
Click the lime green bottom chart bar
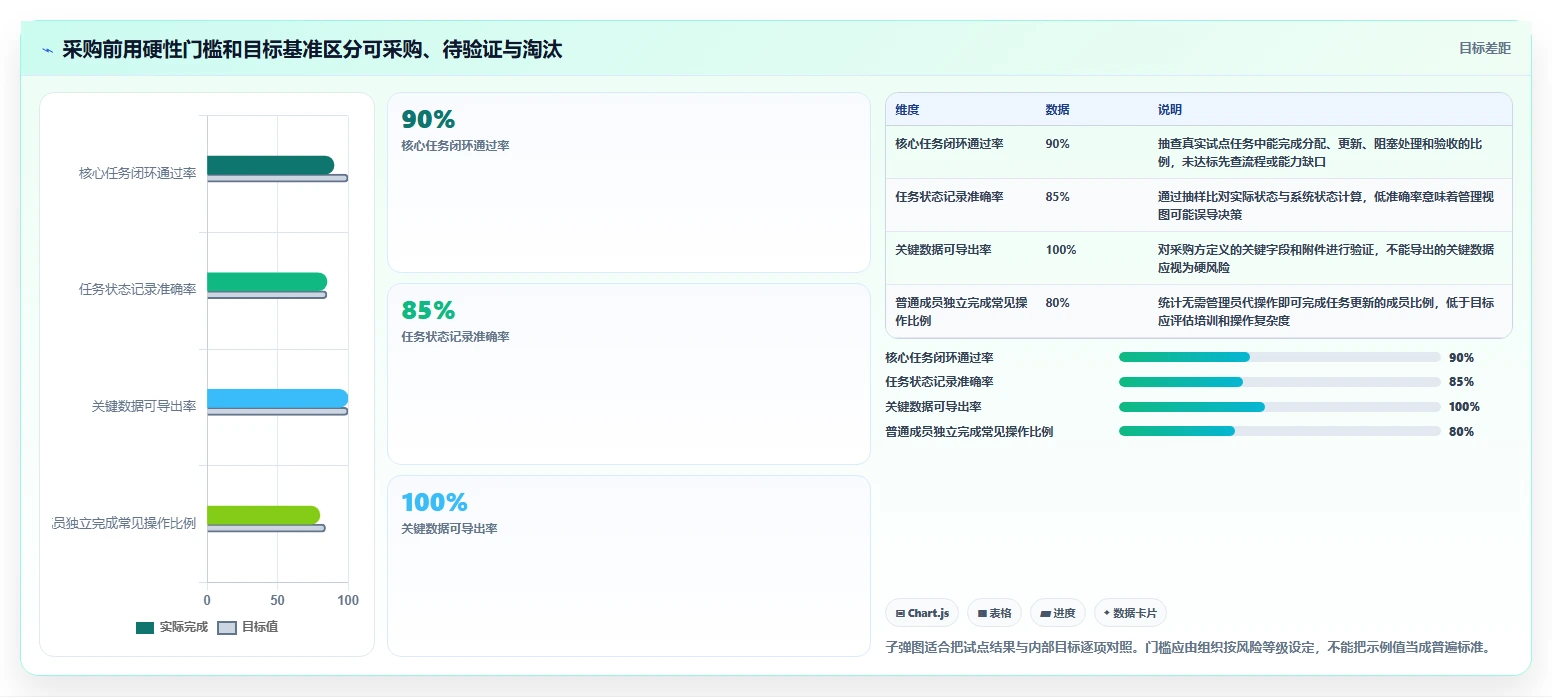tap(263, 515)
